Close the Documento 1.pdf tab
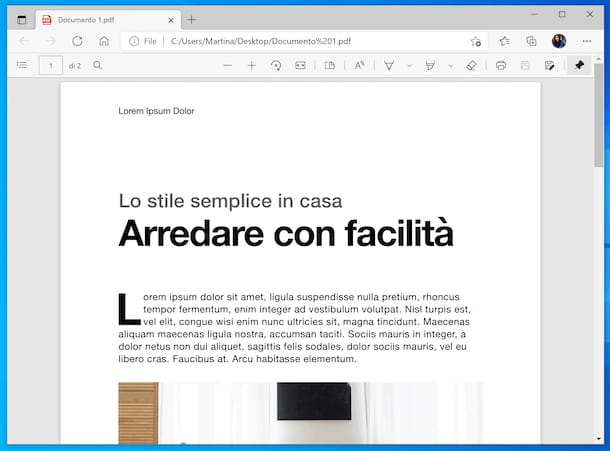This screenshot has width=610, height=451. tap(171, 20)
